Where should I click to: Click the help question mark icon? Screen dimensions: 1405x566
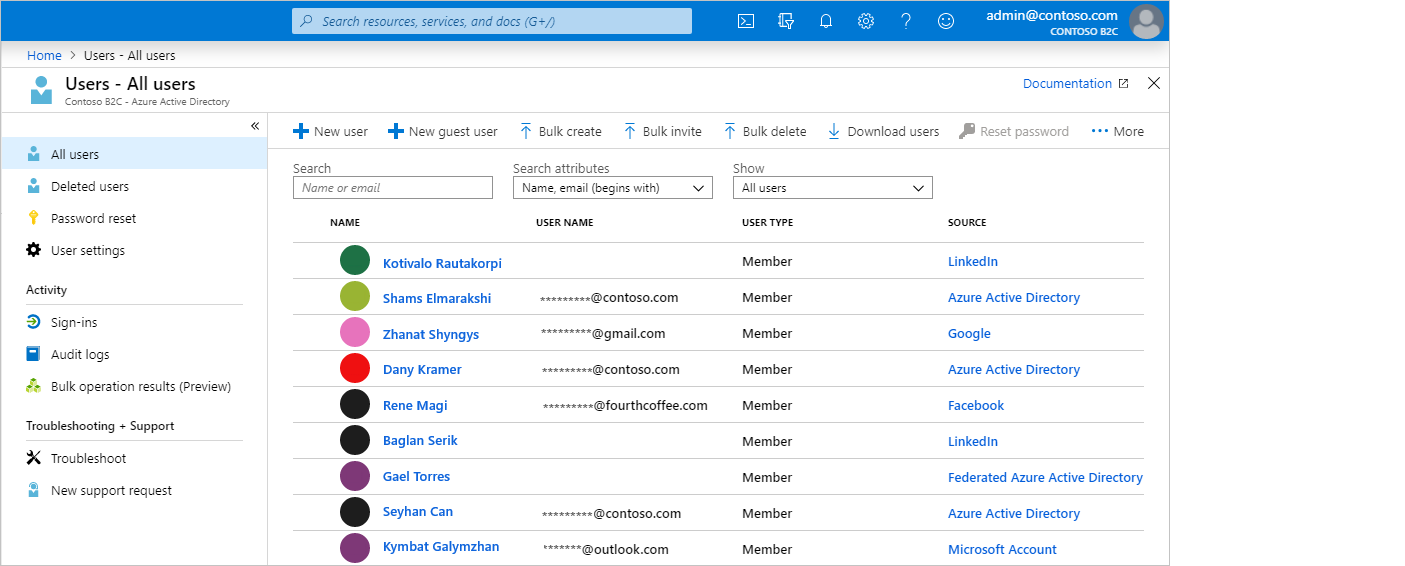coord(906,21)
